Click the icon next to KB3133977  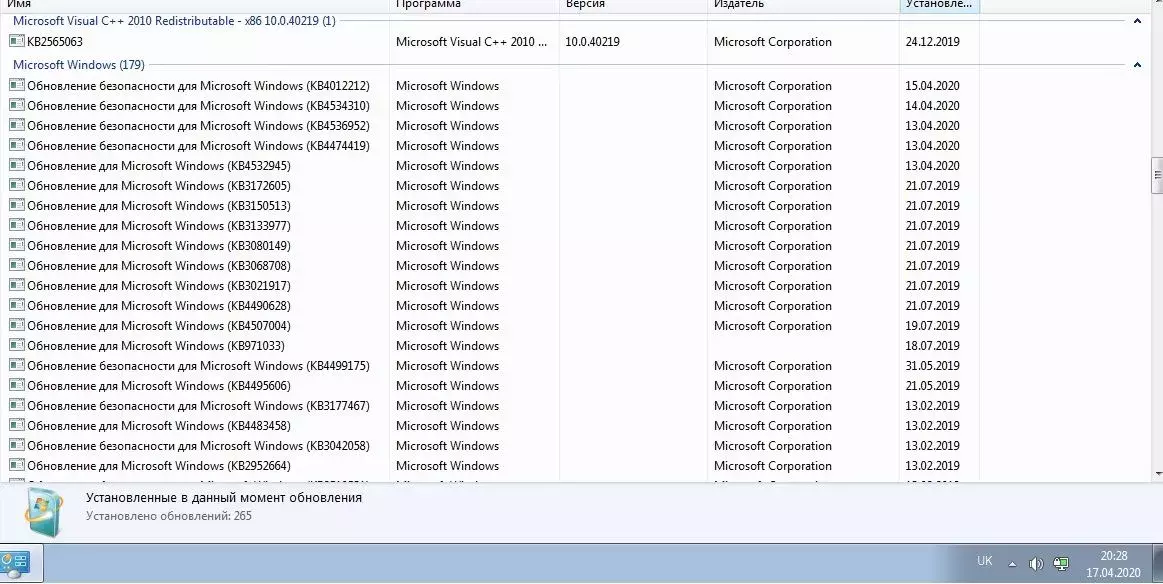[16, 225]
